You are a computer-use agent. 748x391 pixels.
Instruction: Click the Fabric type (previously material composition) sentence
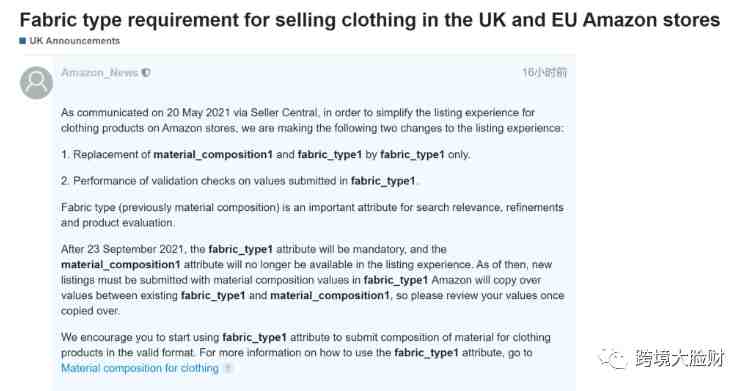coord(312,215)
